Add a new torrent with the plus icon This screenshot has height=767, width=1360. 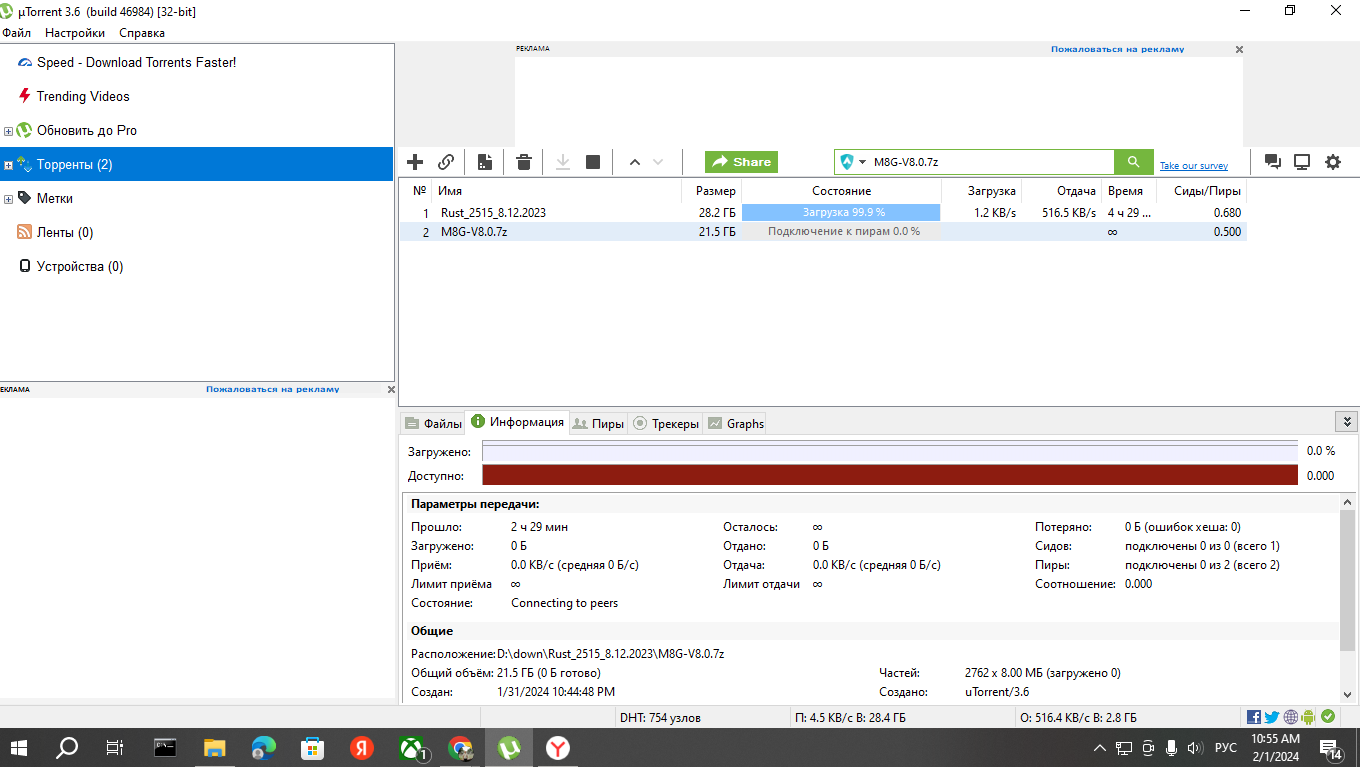pos(415,162)
